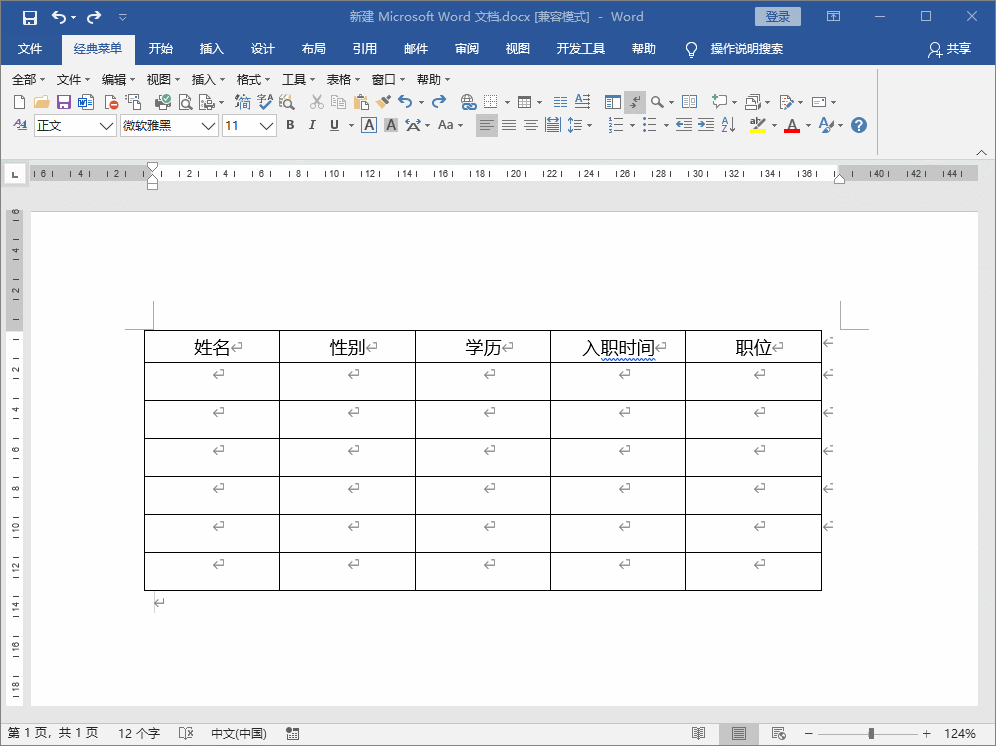The image size is (996, 746).
Task: Click the Decrease Indent icon
Action: click(x=683, y=125)
